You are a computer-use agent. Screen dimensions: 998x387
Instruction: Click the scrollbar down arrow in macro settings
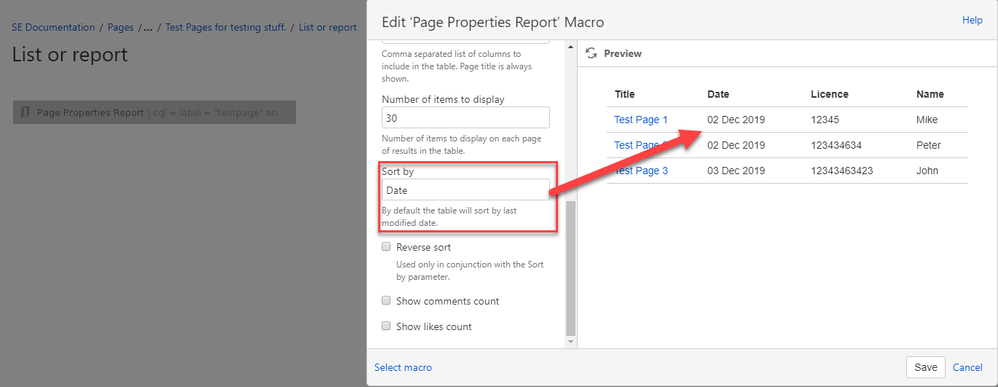click(x=570, y=342)
